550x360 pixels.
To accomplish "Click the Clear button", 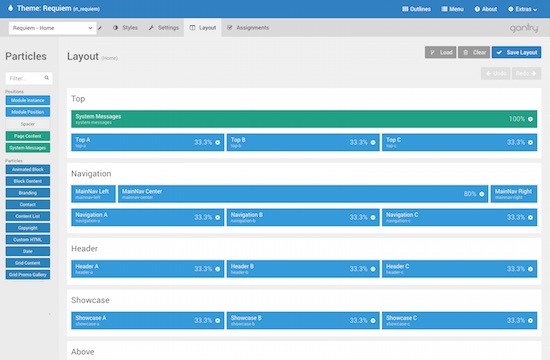I will click(474, 53).
